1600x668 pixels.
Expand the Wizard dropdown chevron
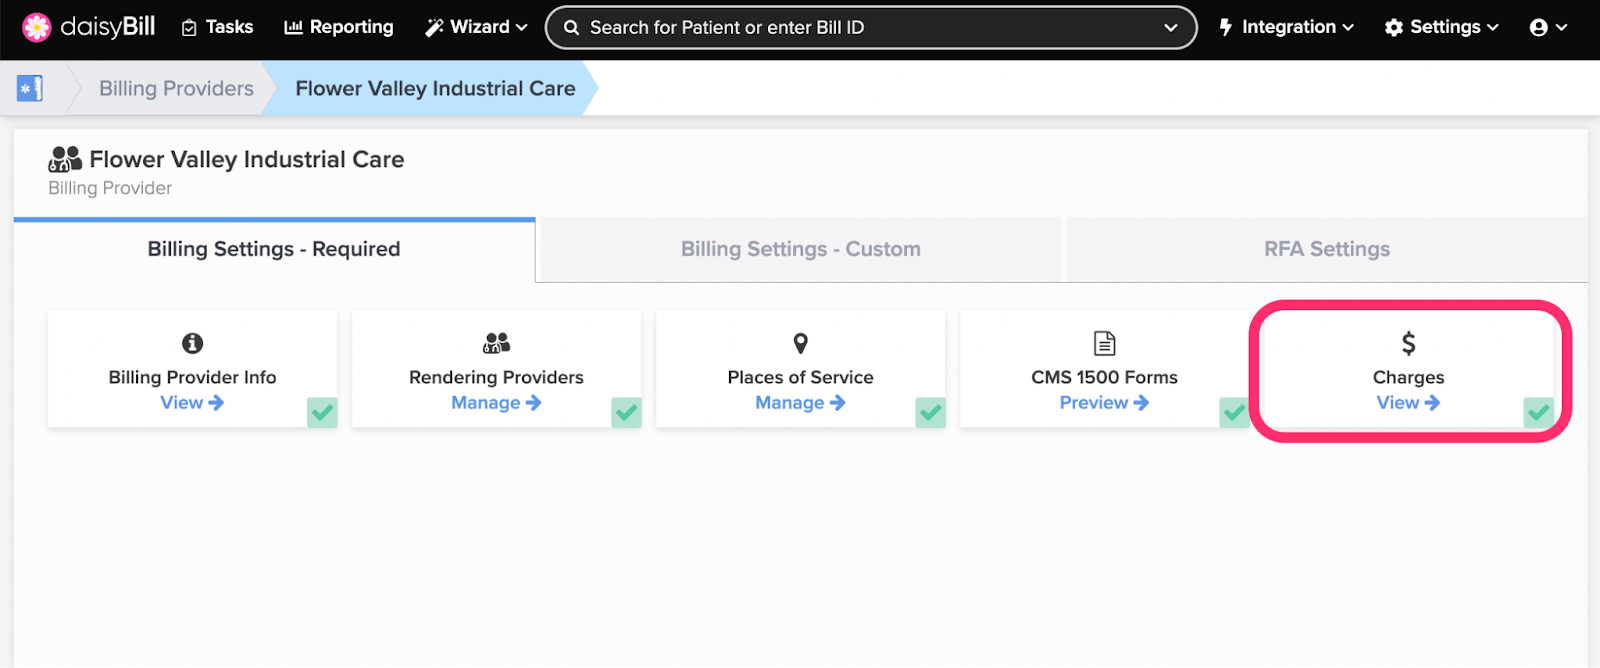[x=522, y=28]
